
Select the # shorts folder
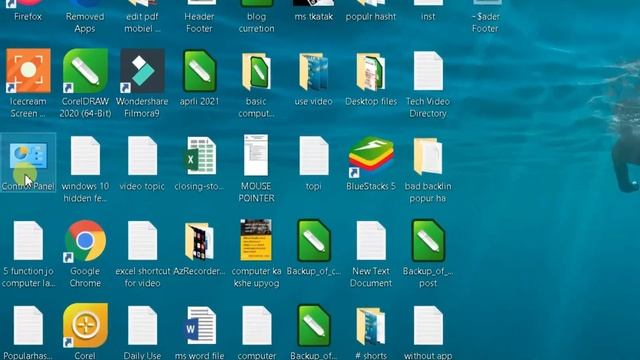click(371, 327)
